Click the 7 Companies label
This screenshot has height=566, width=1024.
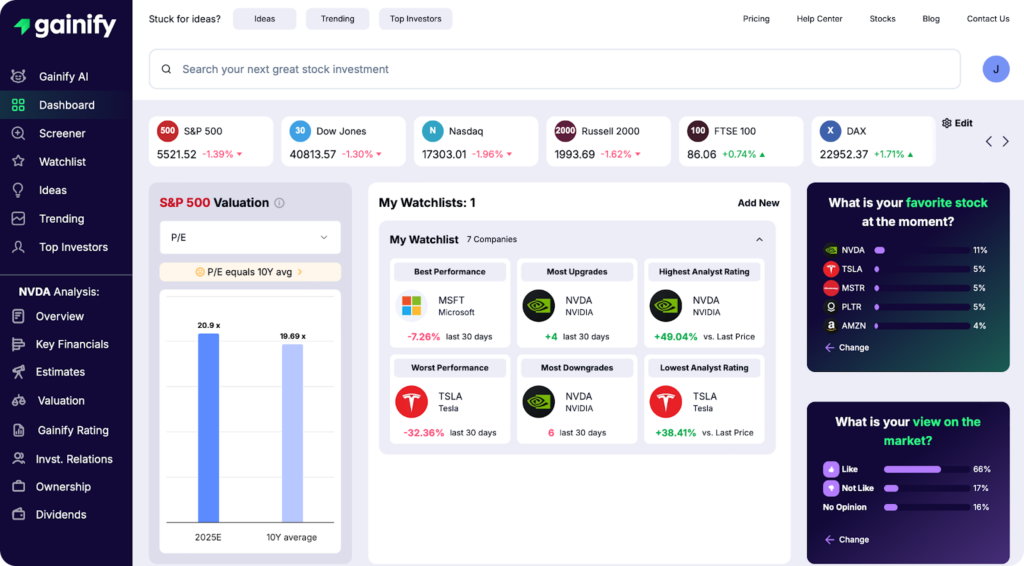click(491, 240)
